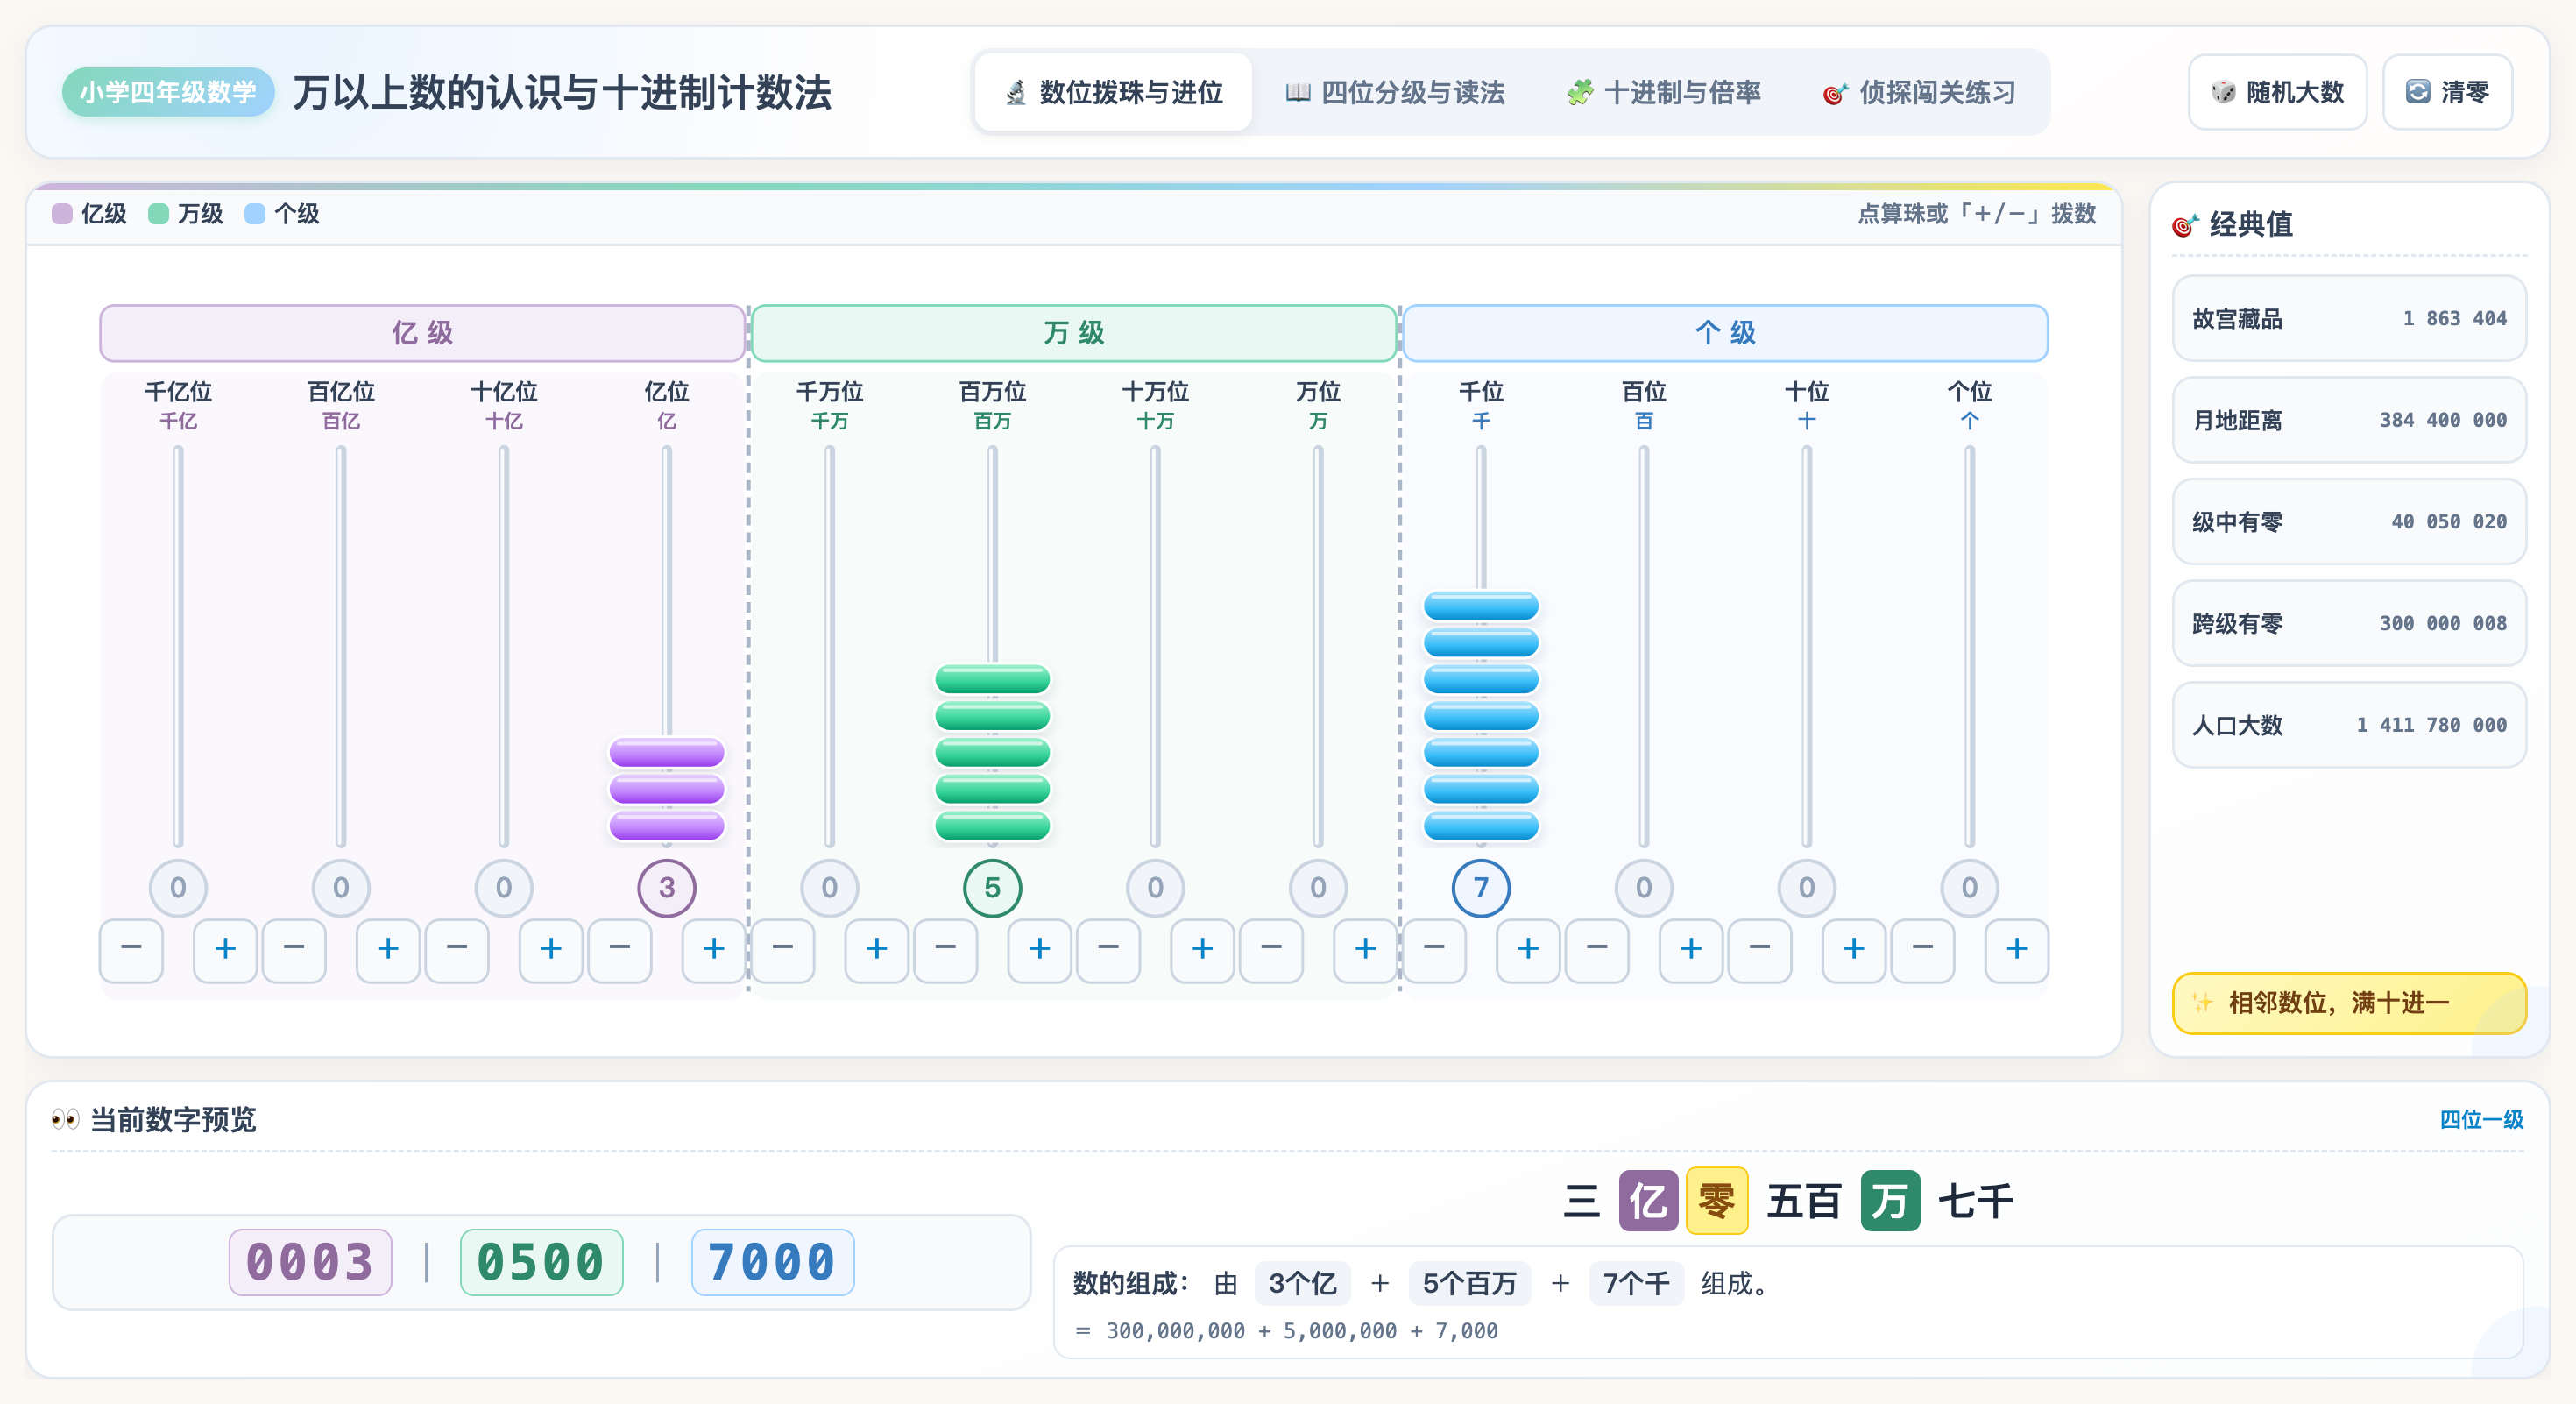Decrease the 十亿位 column by one
The width and height of the screenshot is (2576, 1404).
click(457, 950)
